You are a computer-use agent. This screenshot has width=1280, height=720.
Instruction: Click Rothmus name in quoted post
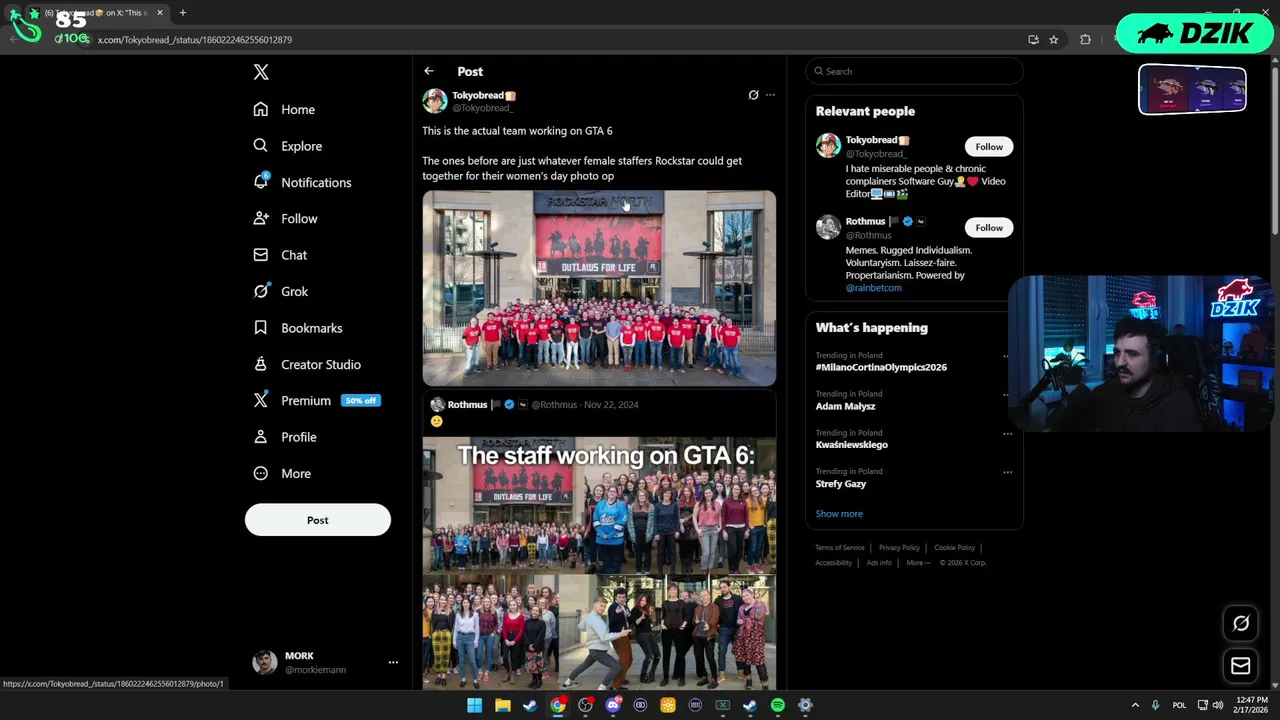[467, 405]
